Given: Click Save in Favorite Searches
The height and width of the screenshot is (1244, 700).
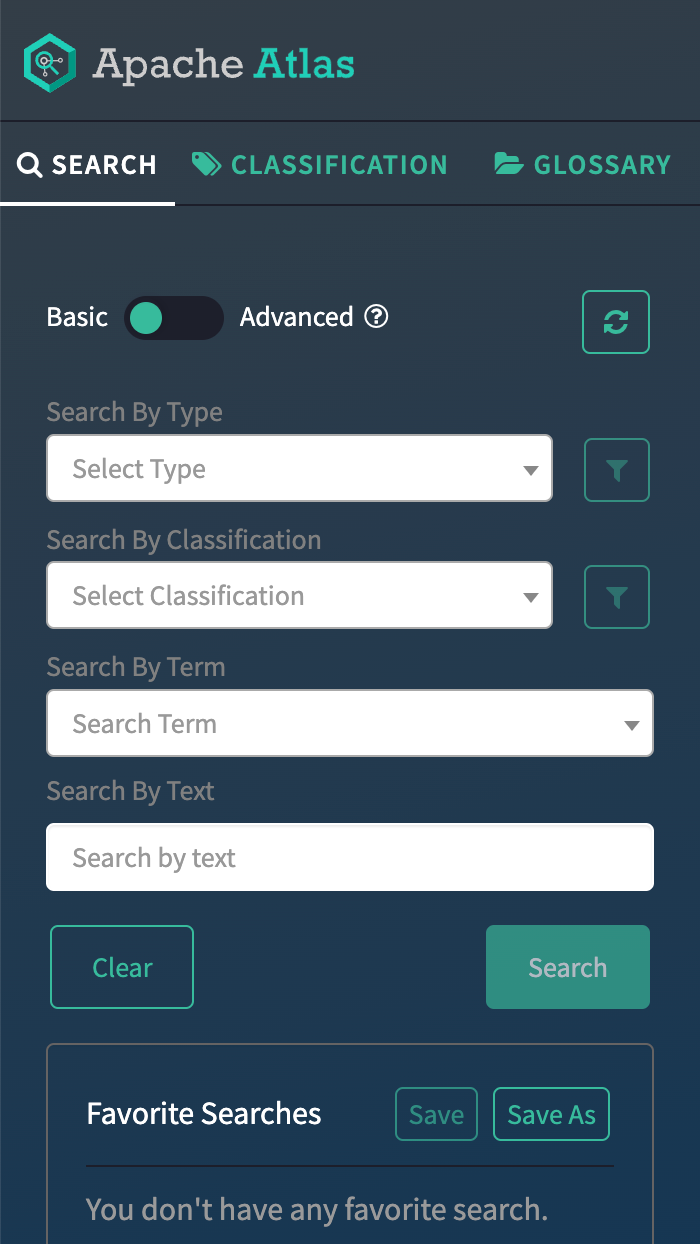Looking at the screenshot, I should coord(436,1115).
